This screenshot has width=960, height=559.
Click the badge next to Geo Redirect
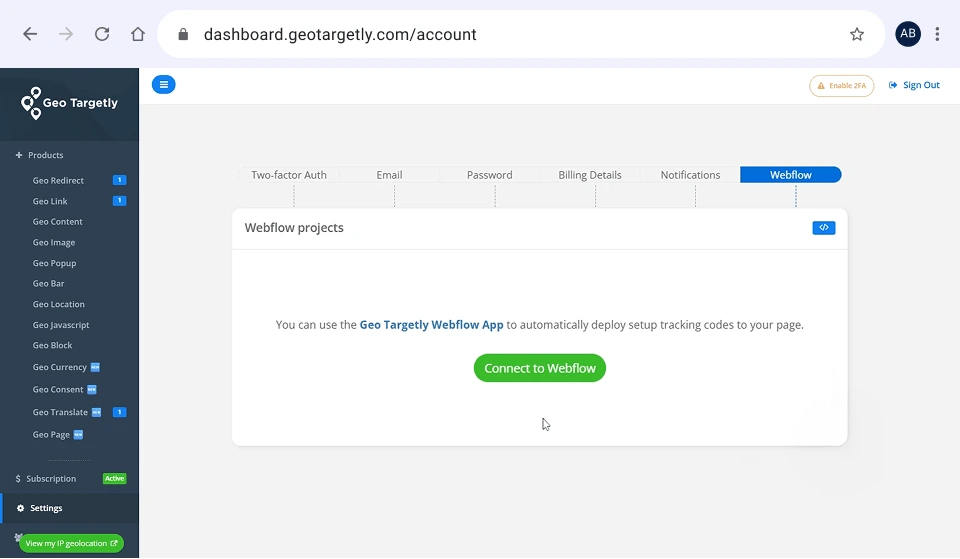119,180
